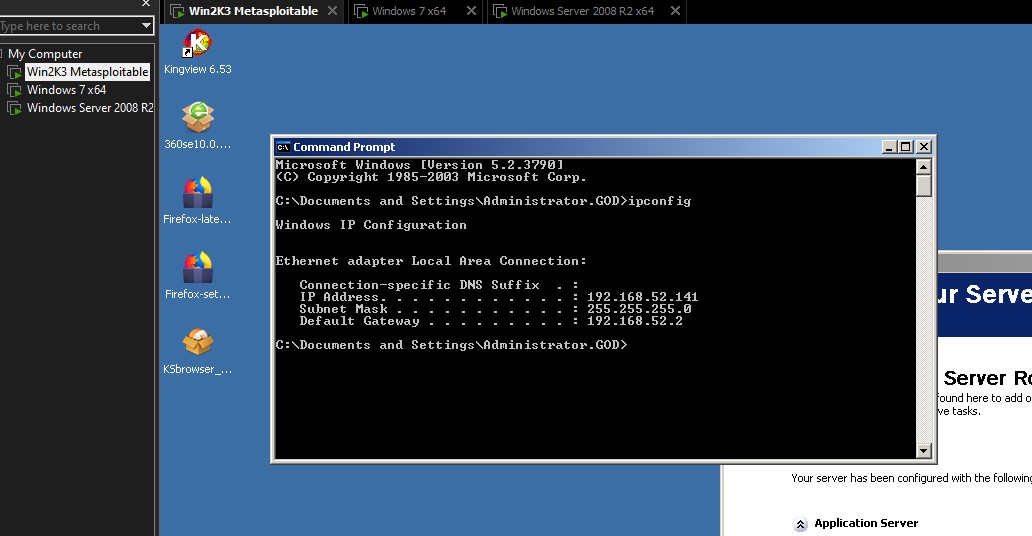
Task: Close the Win2K3 Metasploitable tab
Action: [332, 11]
